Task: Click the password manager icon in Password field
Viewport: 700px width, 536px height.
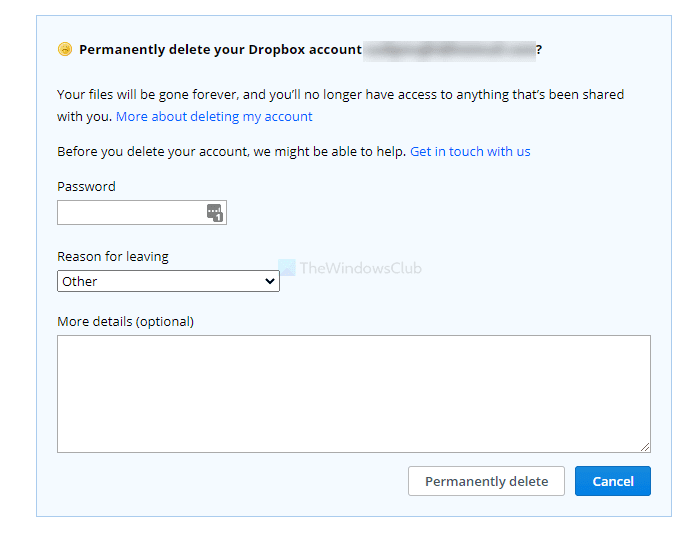Action: 215,212
